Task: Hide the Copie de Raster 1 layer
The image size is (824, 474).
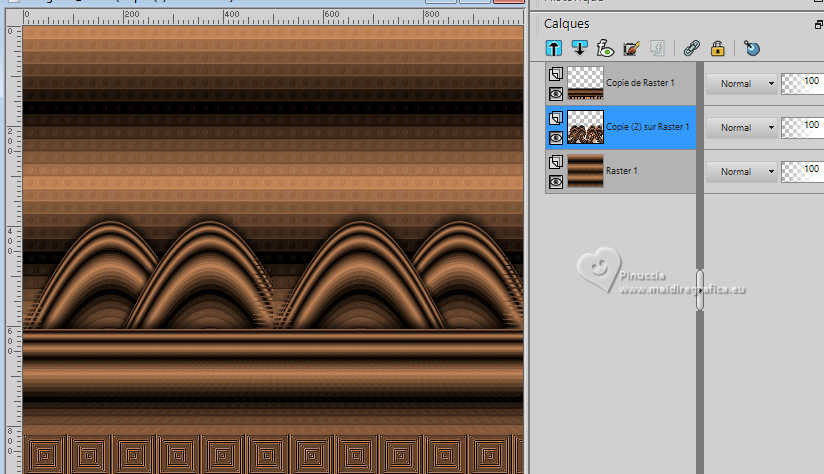Action: pos(556,93)
